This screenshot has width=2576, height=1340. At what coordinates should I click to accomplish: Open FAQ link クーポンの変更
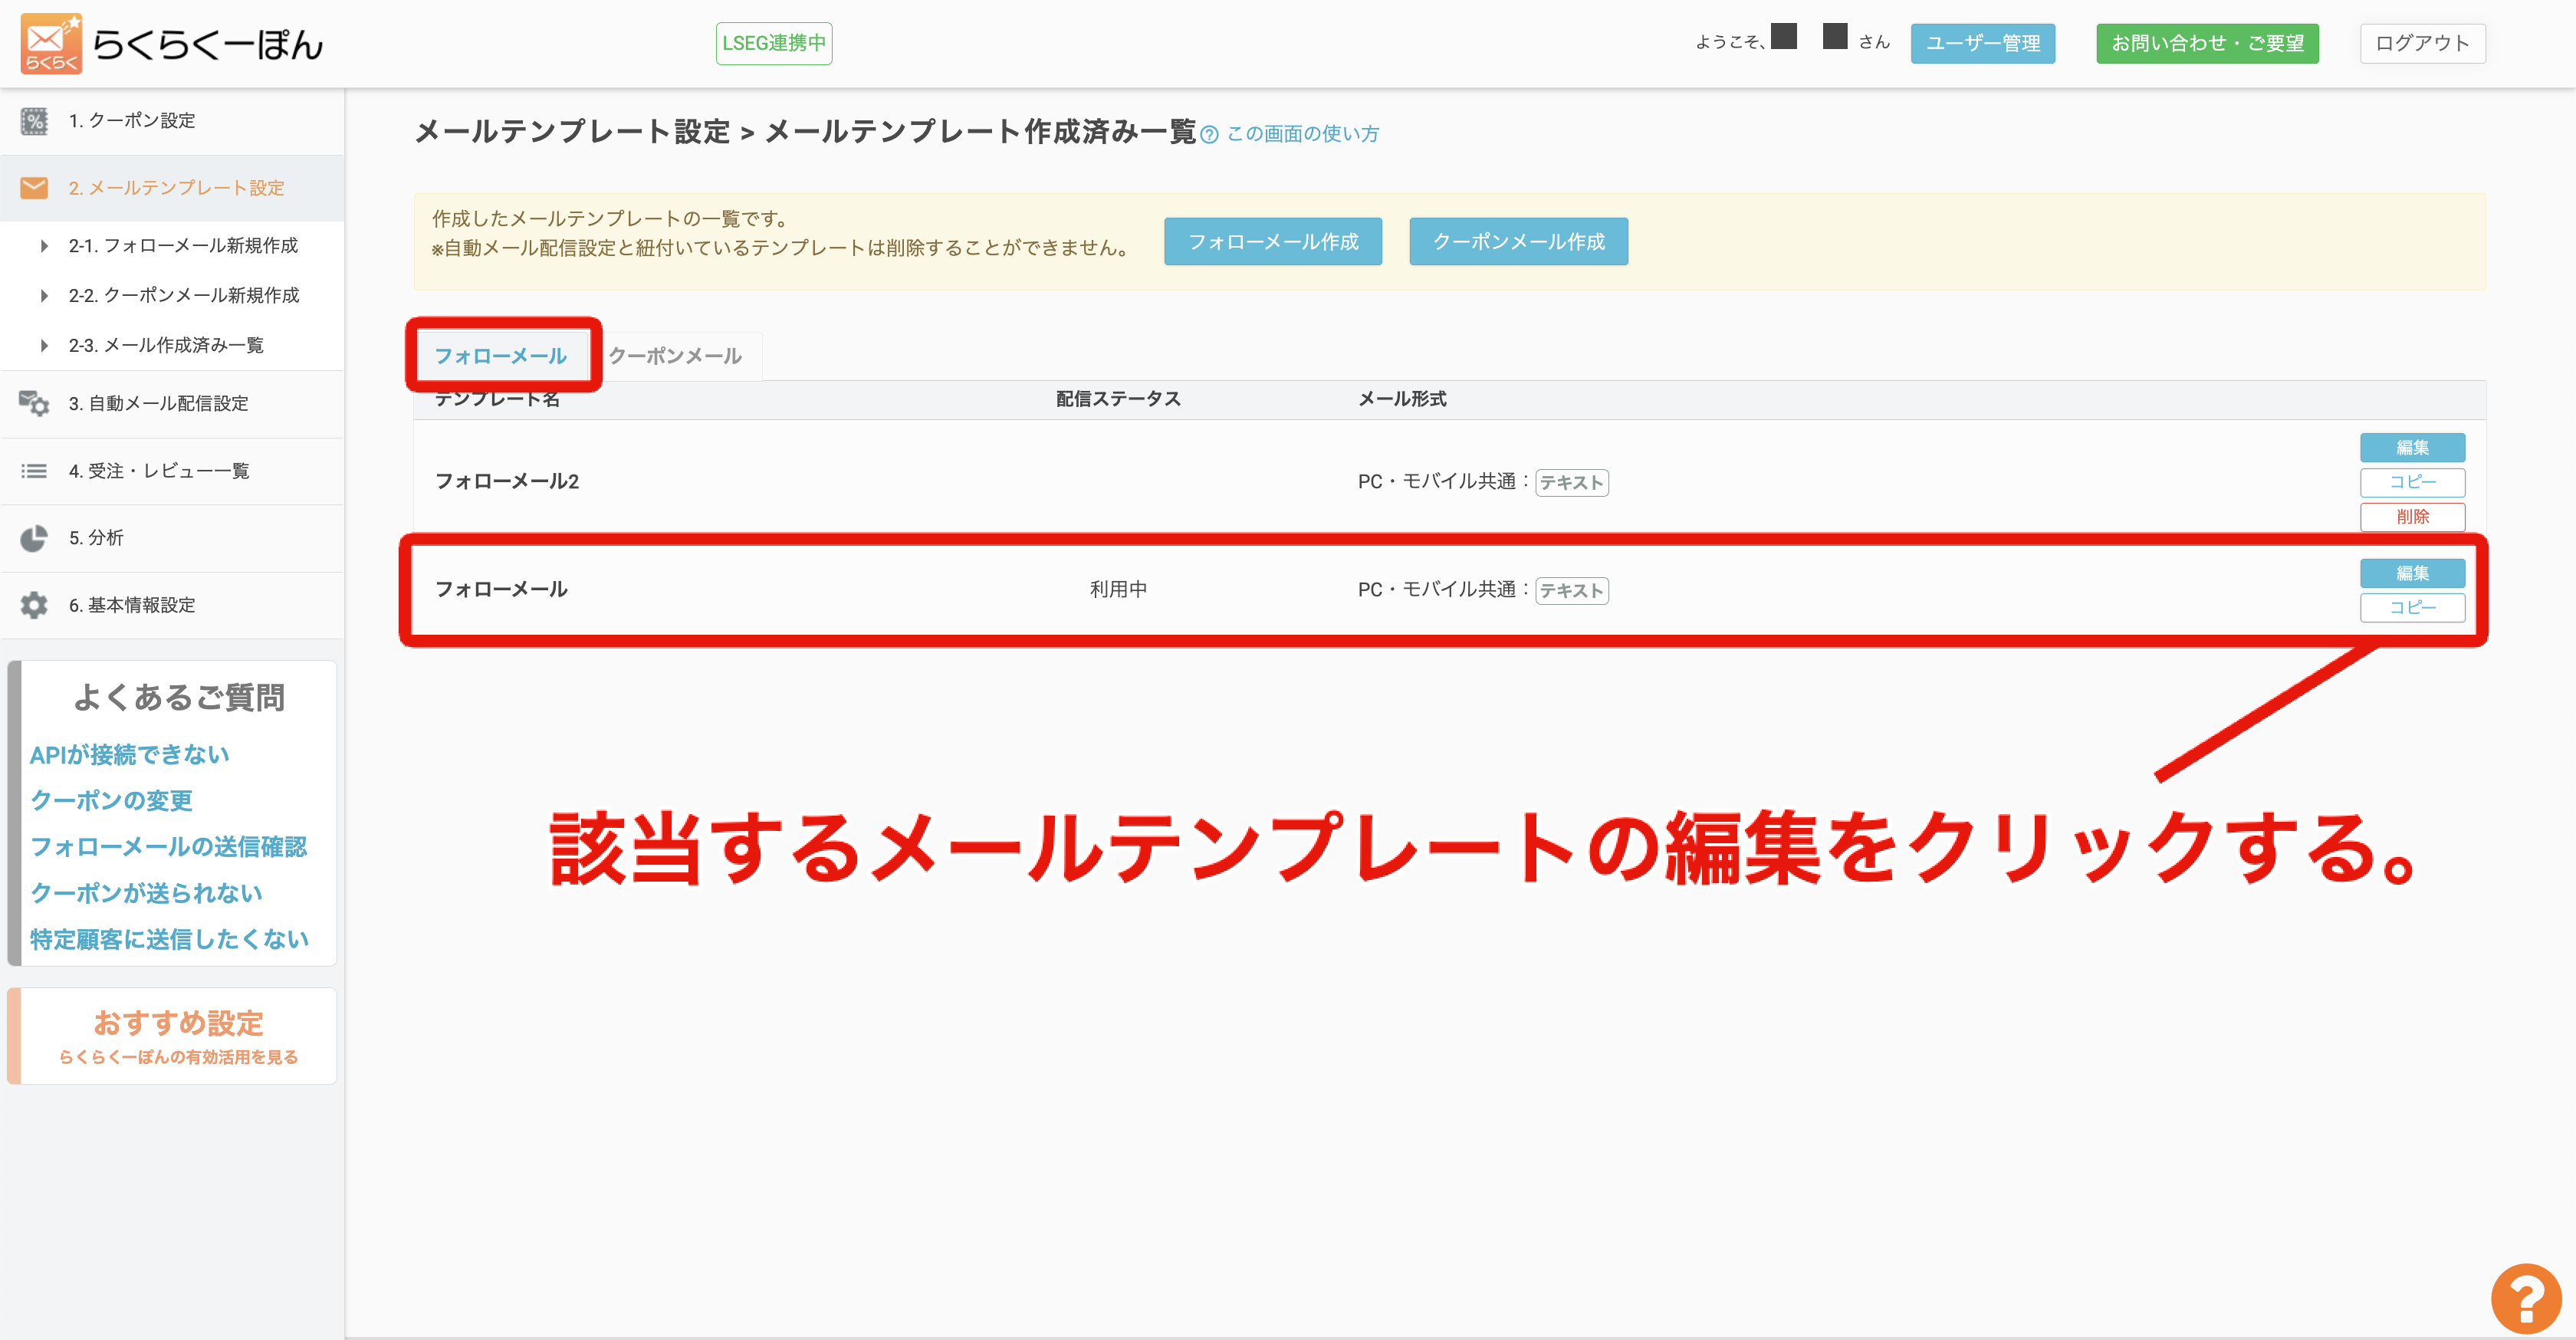tap(111, 801)
